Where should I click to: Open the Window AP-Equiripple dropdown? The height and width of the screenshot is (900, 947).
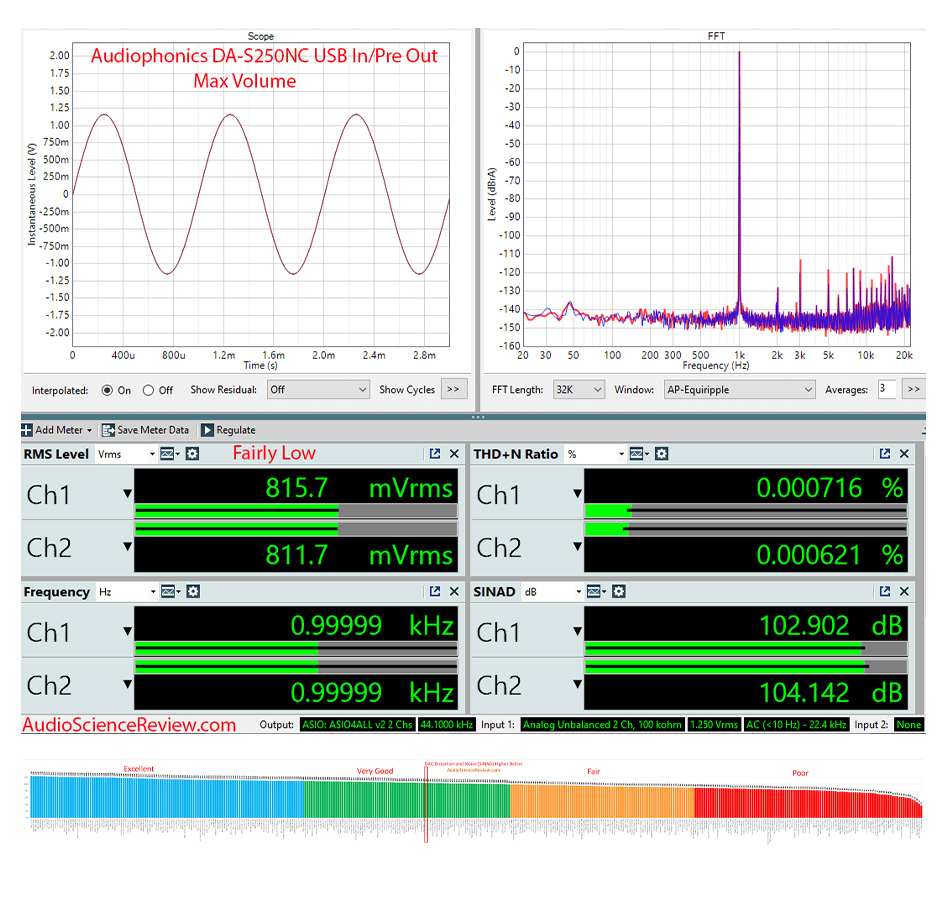[738, 389]
